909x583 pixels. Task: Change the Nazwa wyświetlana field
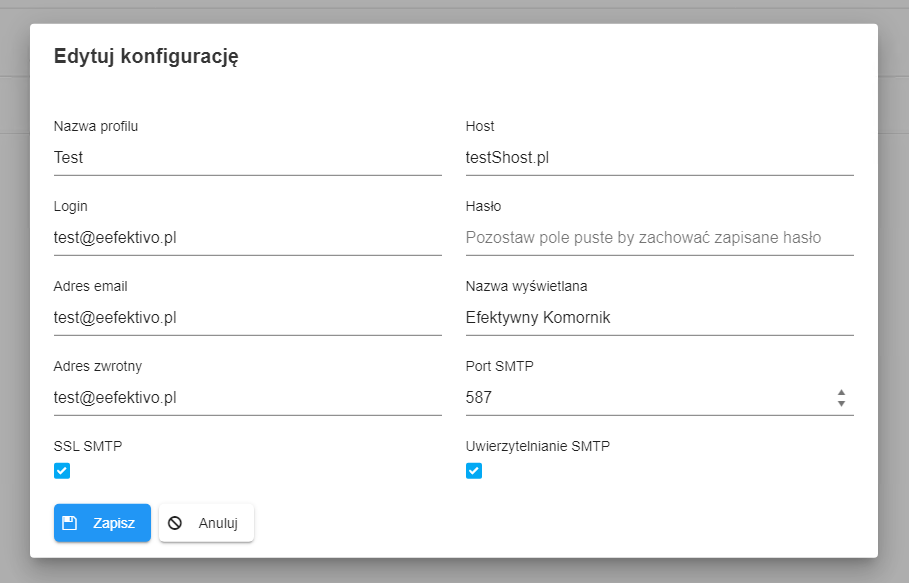click(x=660, y=318)
